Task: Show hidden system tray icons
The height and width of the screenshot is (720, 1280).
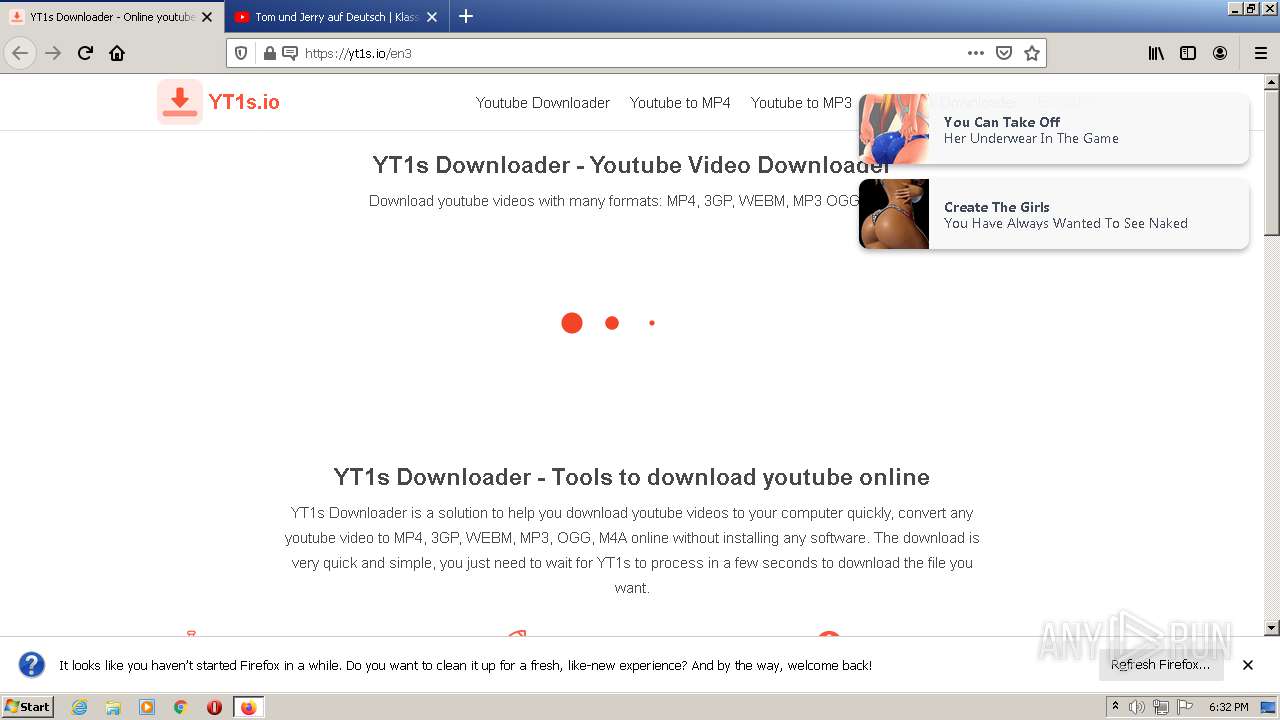Action: tap(1116, 707)
